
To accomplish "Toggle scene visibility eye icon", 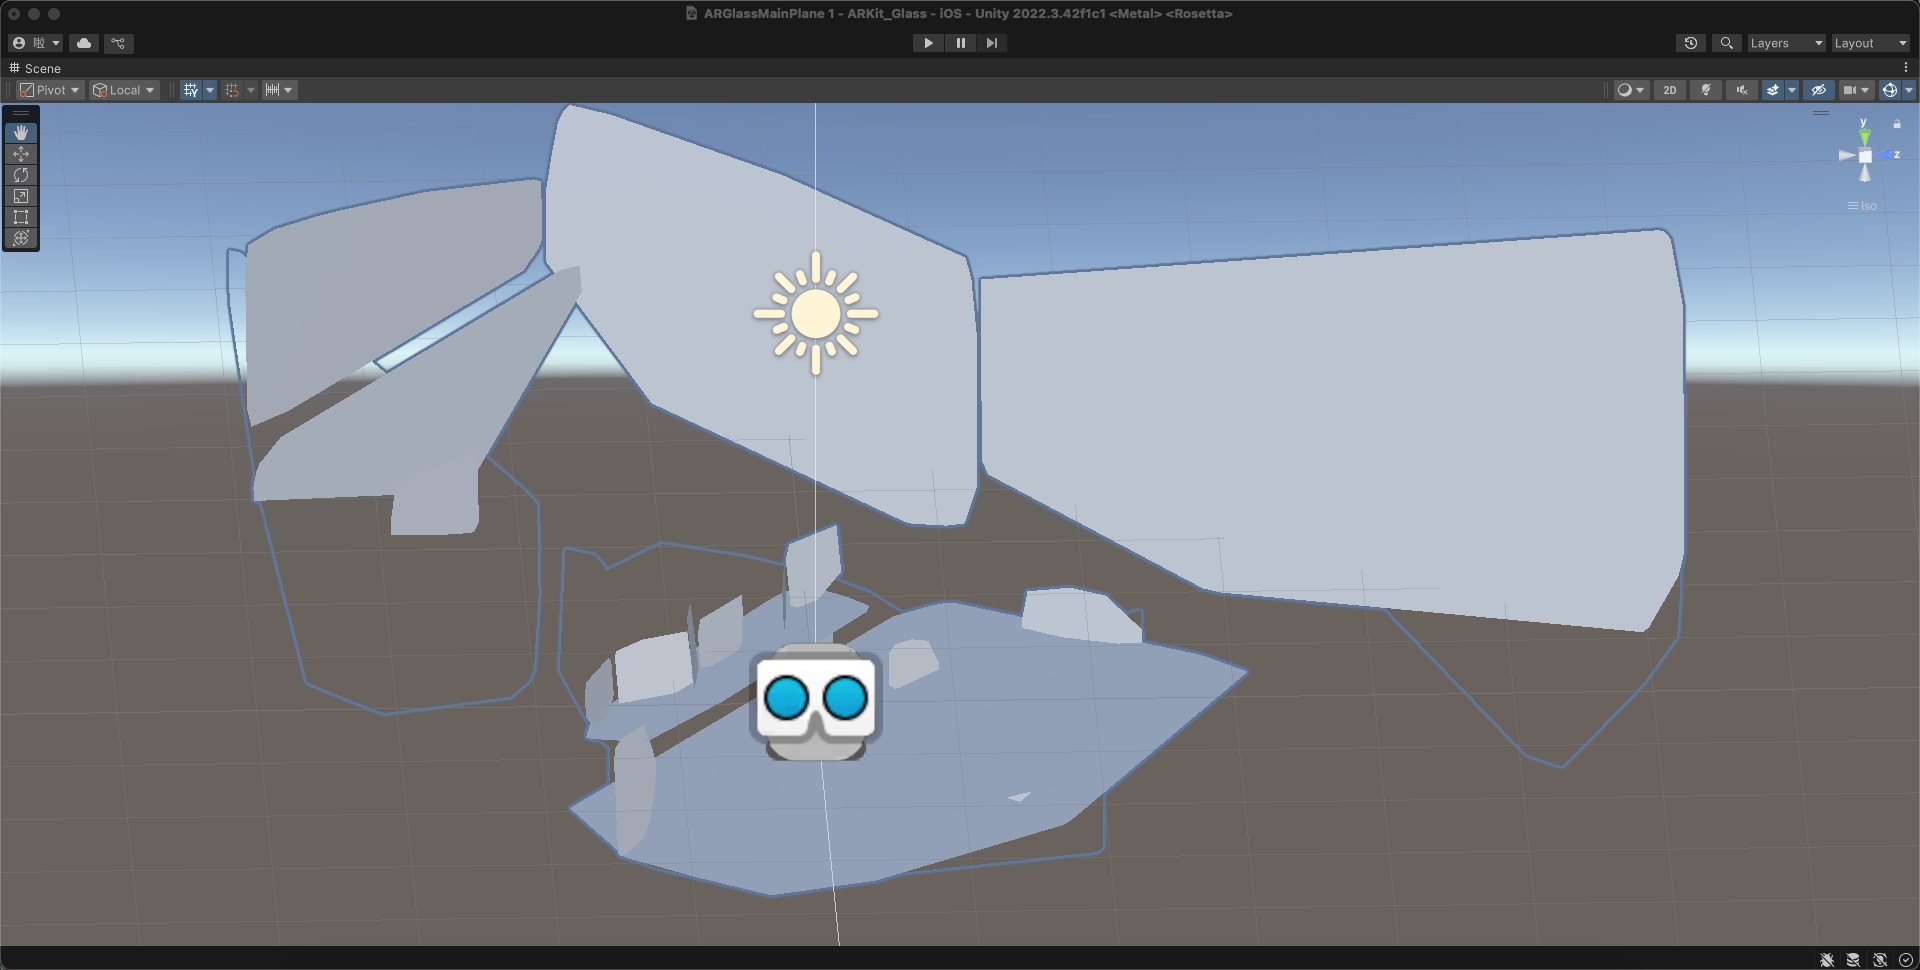I will tap(1818, 90).
